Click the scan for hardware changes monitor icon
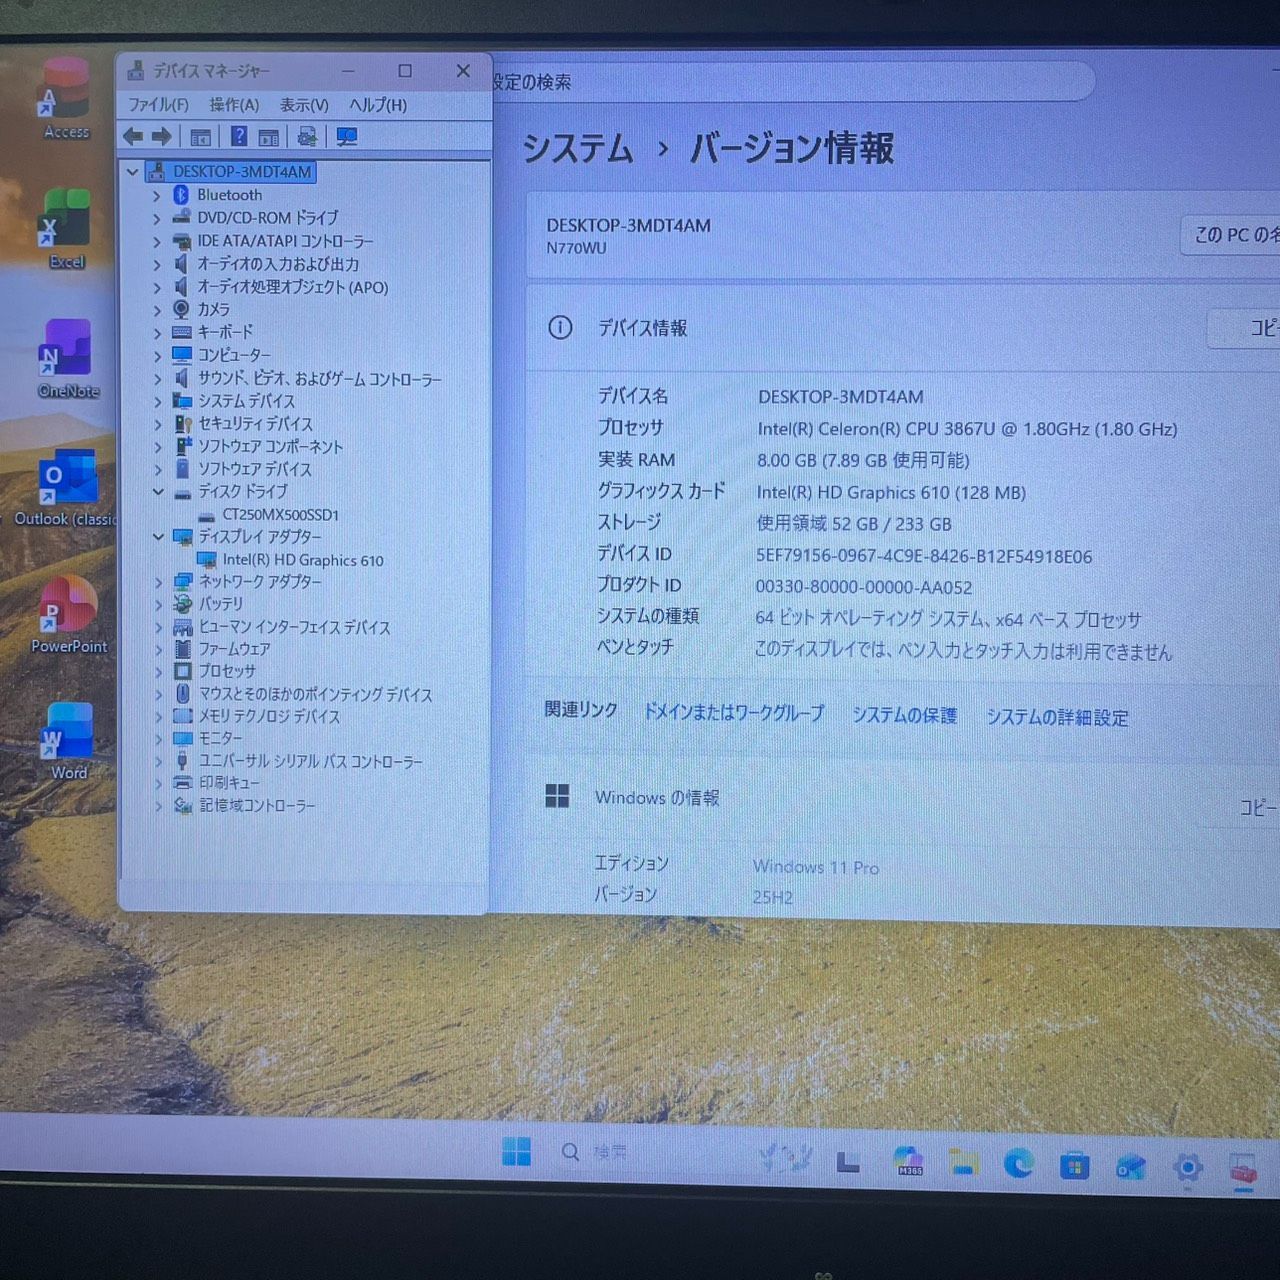 click(347, 137)
